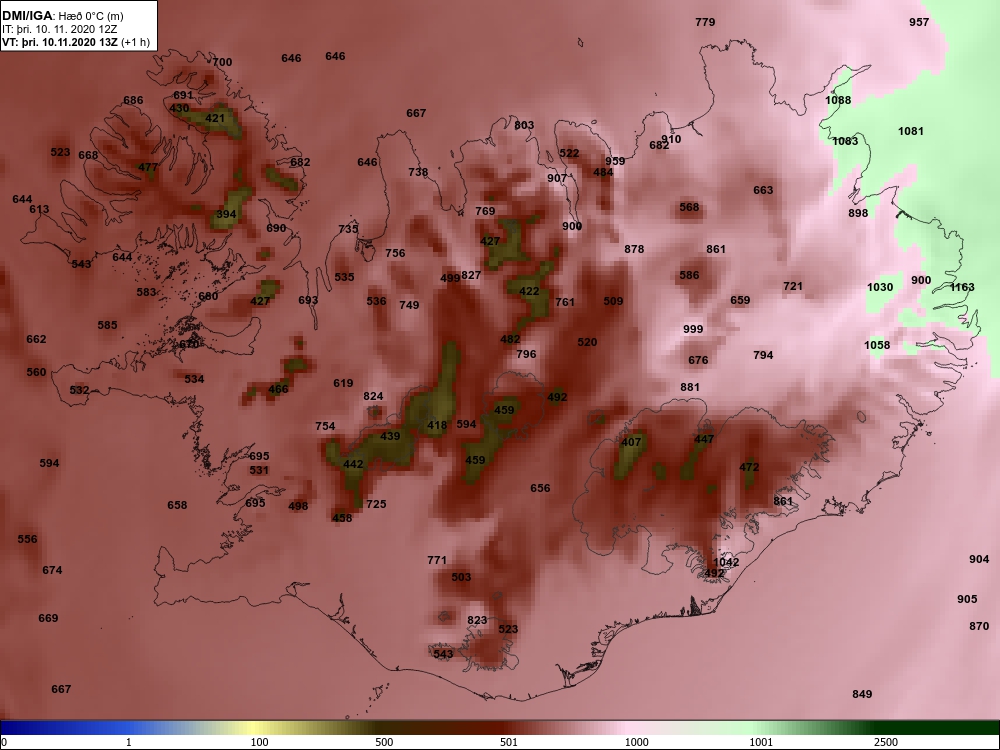This screenshot has height=750, width=1000.
Task: Click the 613 value at the west edge
Action: click(39, 209)
